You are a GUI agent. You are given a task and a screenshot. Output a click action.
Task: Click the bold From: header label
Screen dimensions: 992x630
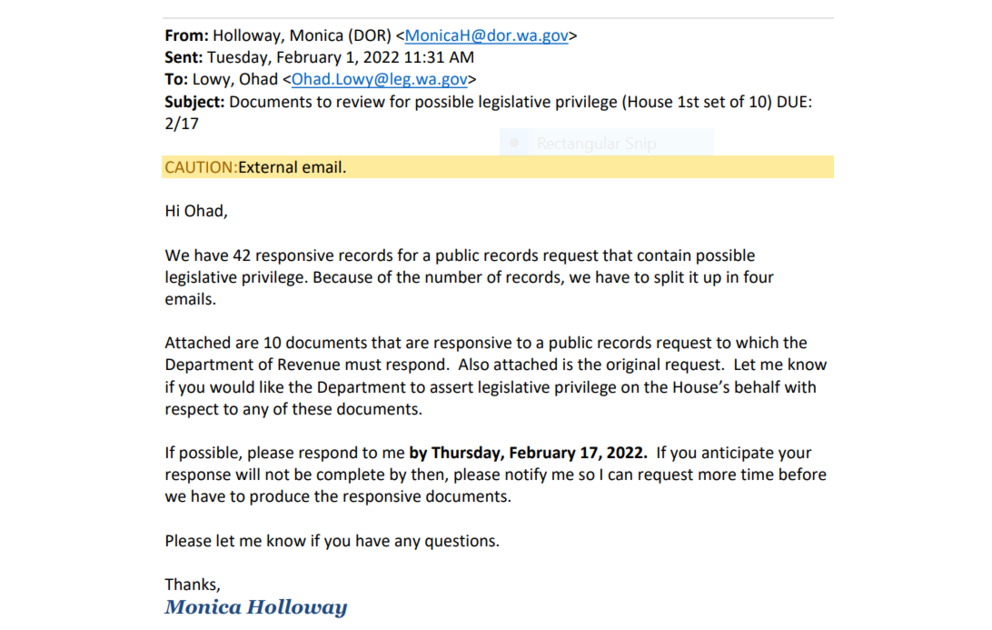point(187,35)
